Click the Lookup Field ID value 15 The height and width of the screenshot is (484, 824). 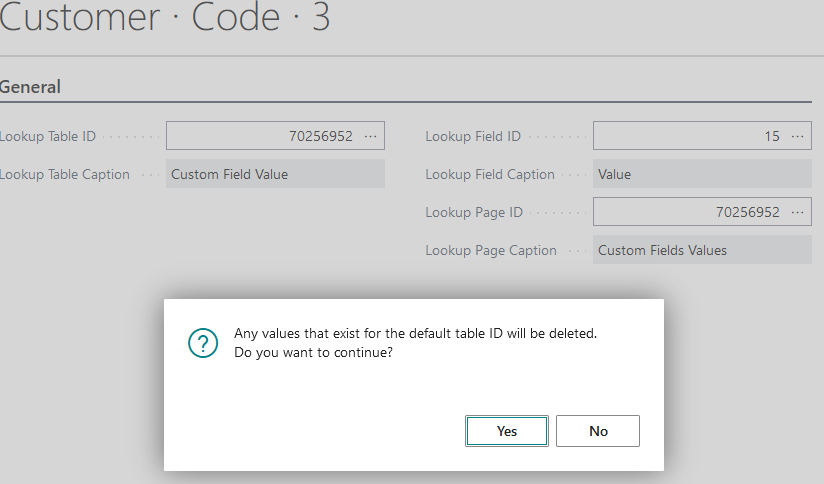click(x=690, y=136)
